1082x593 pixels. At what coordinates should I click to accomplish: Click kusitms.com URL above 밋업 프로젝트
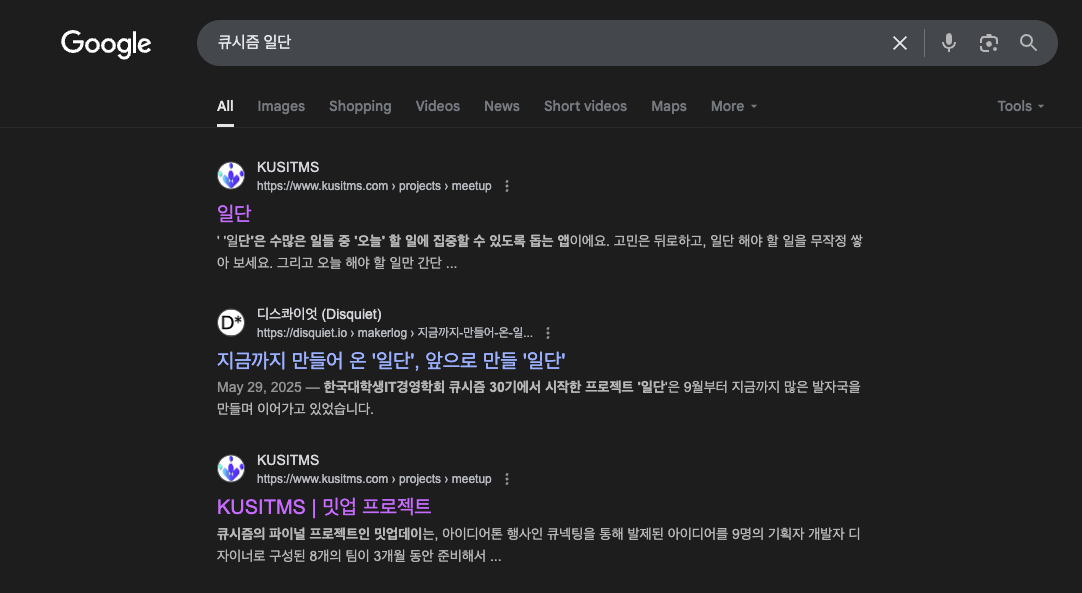[374, 479]
